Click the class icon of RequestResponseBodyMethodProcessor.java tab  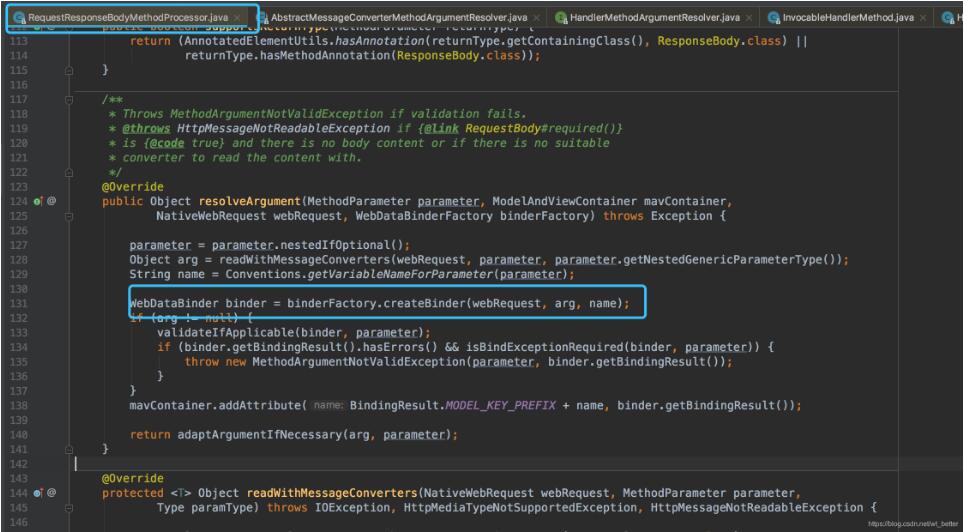[x=19, y=18]
